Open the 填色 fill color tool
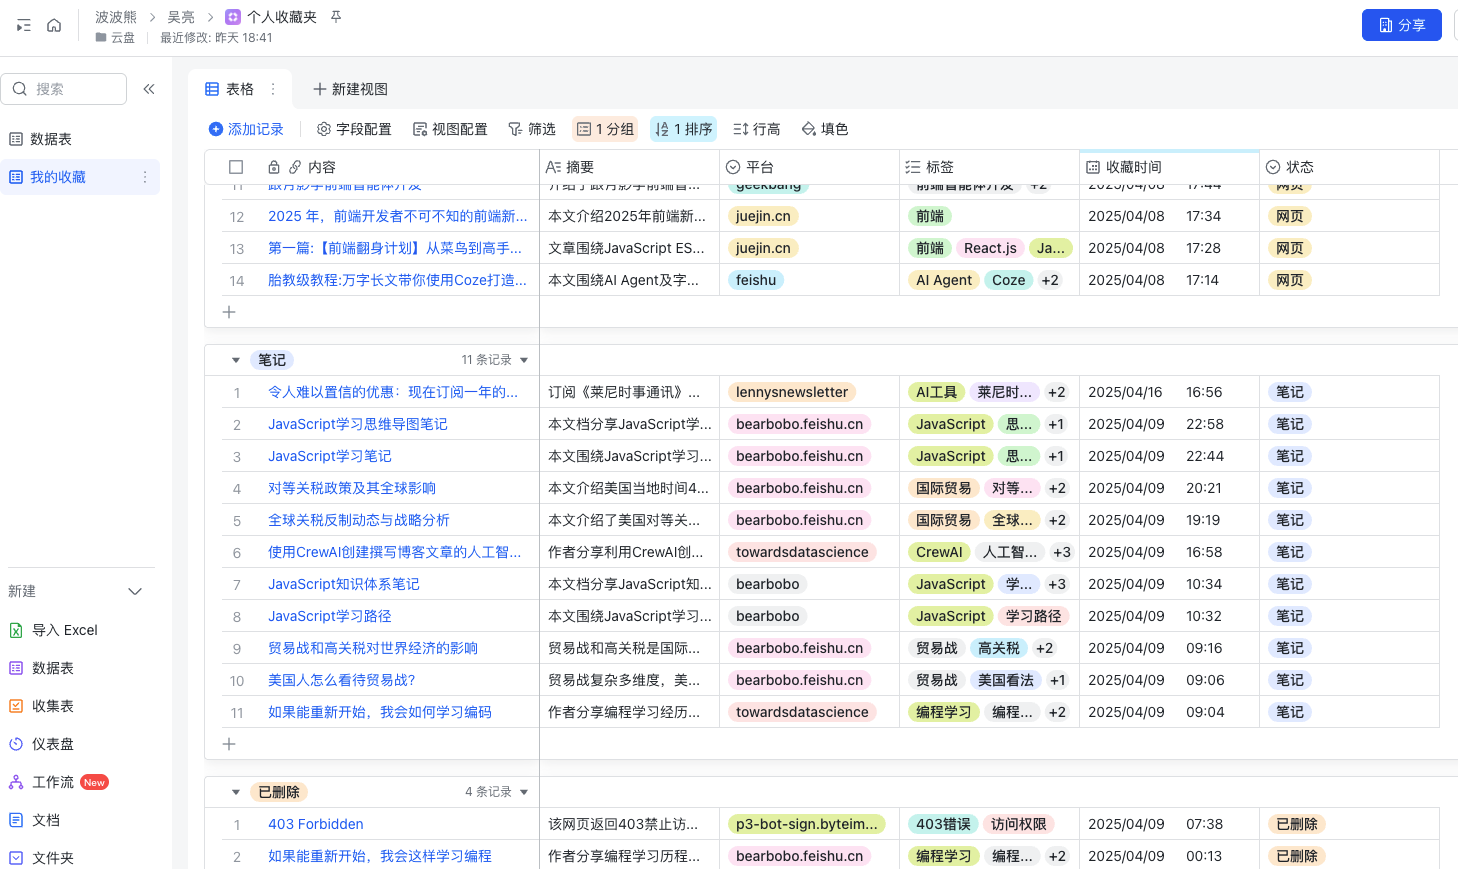The image size is (1458, 869). 825,129
